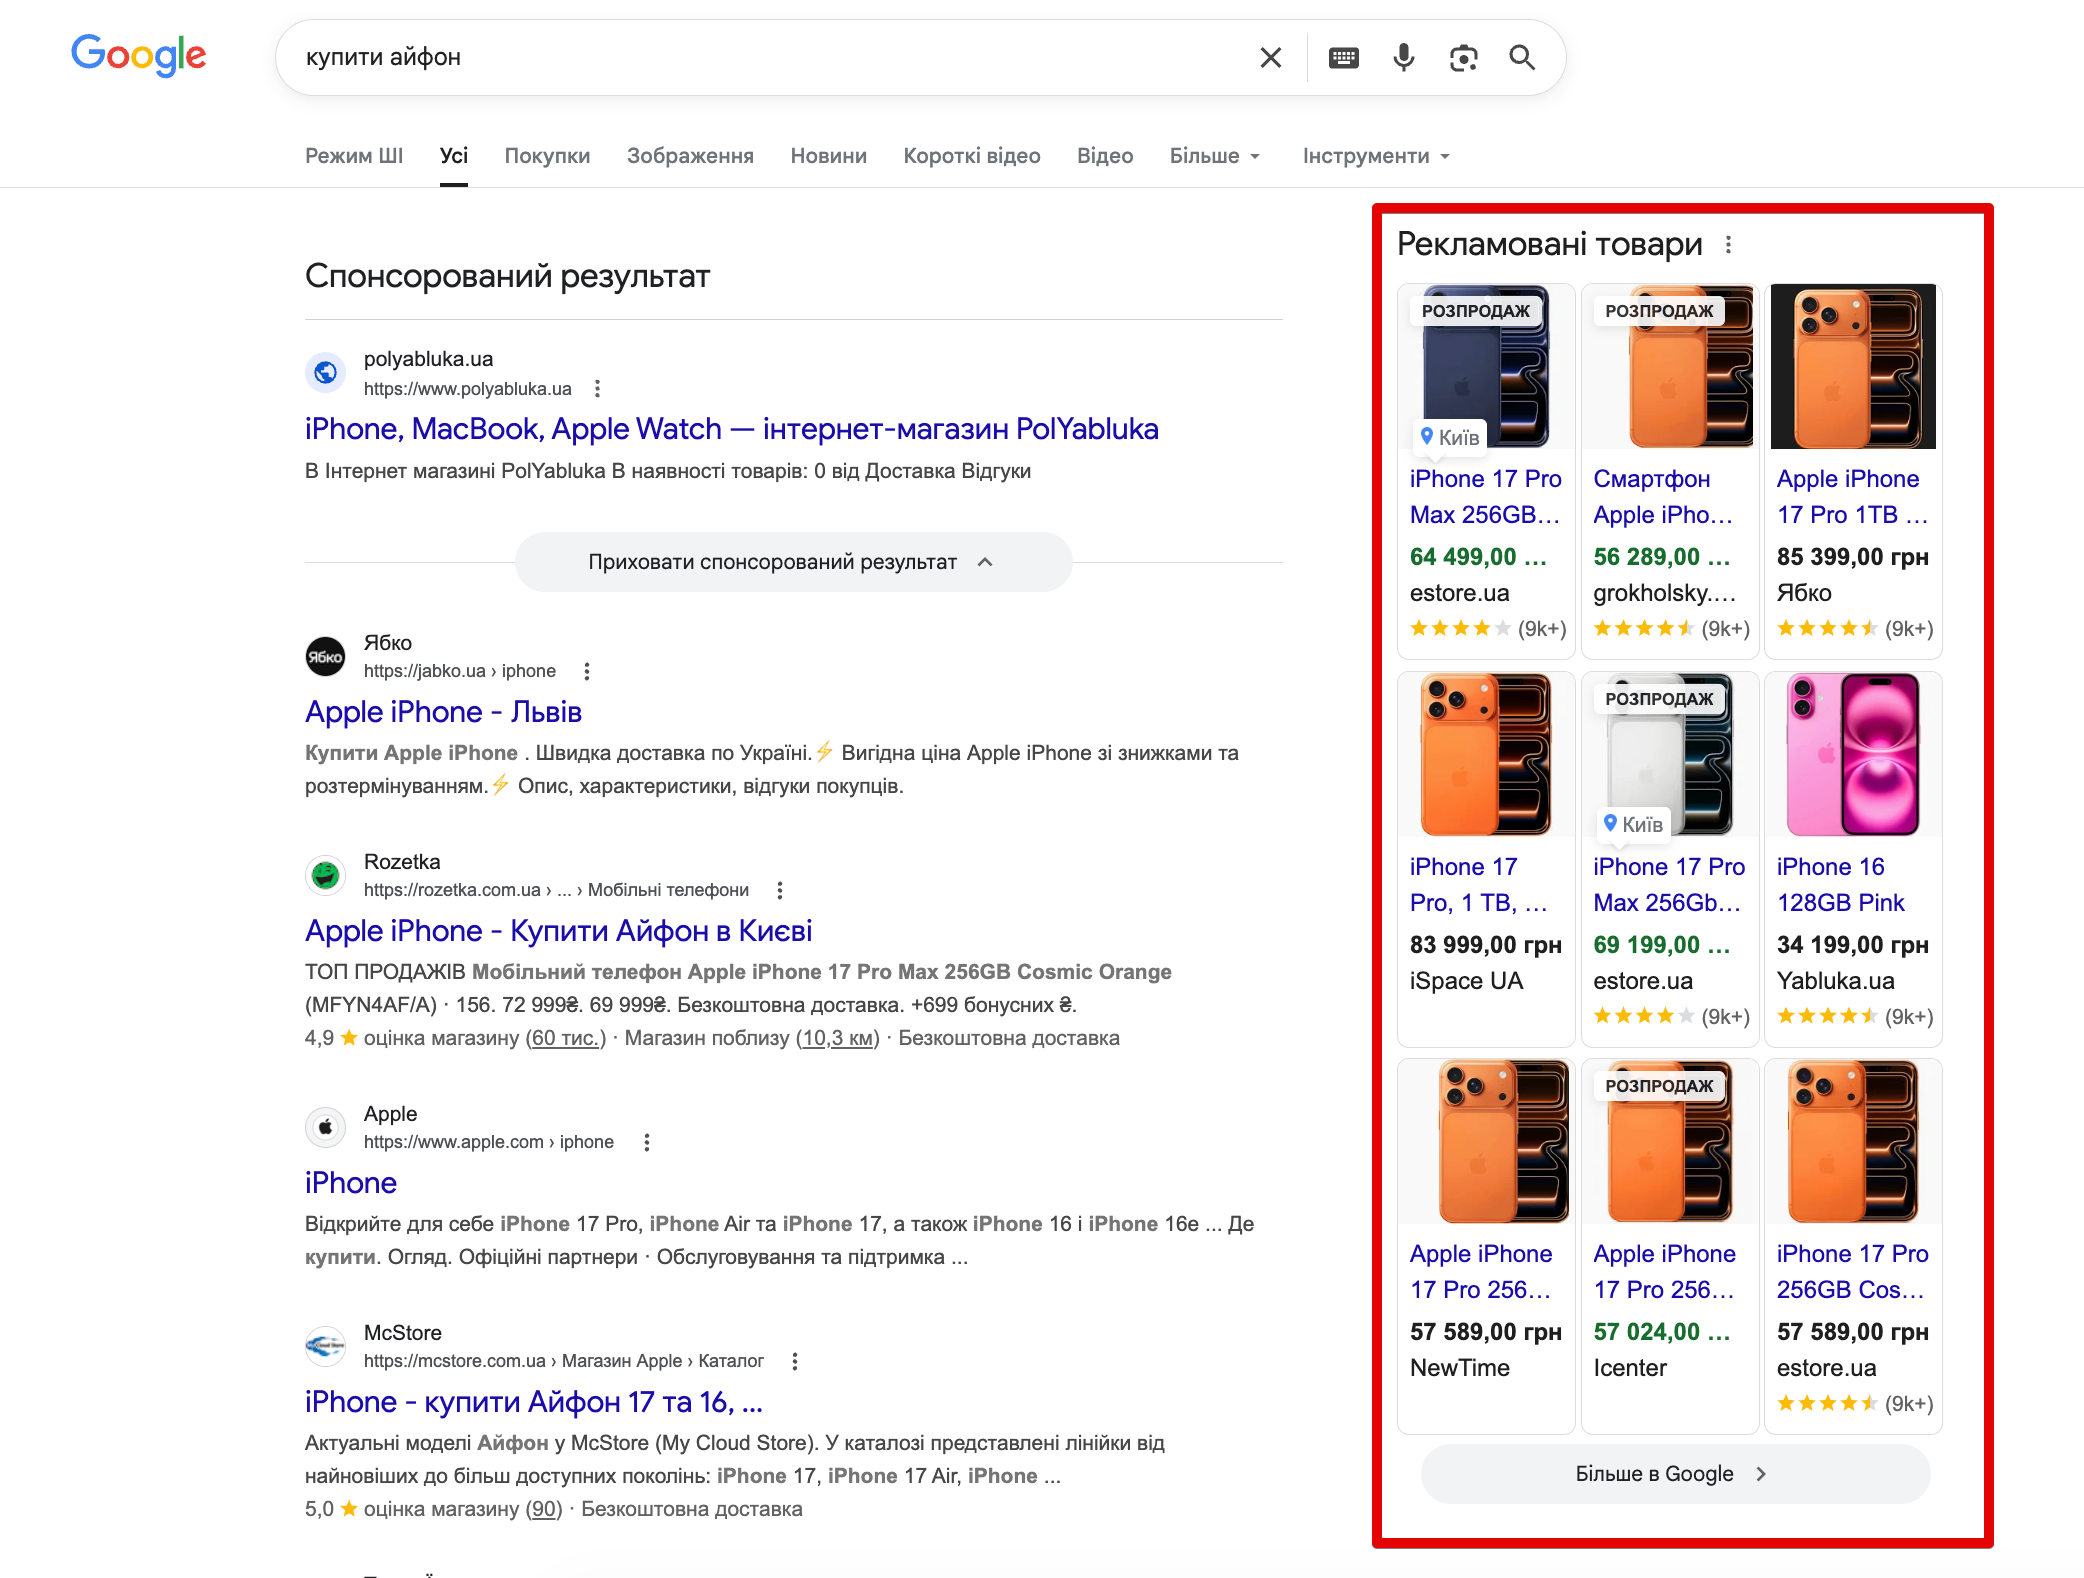
Task: Collapse with Приховати спонсорований результат button
Action: click(793, 562)
